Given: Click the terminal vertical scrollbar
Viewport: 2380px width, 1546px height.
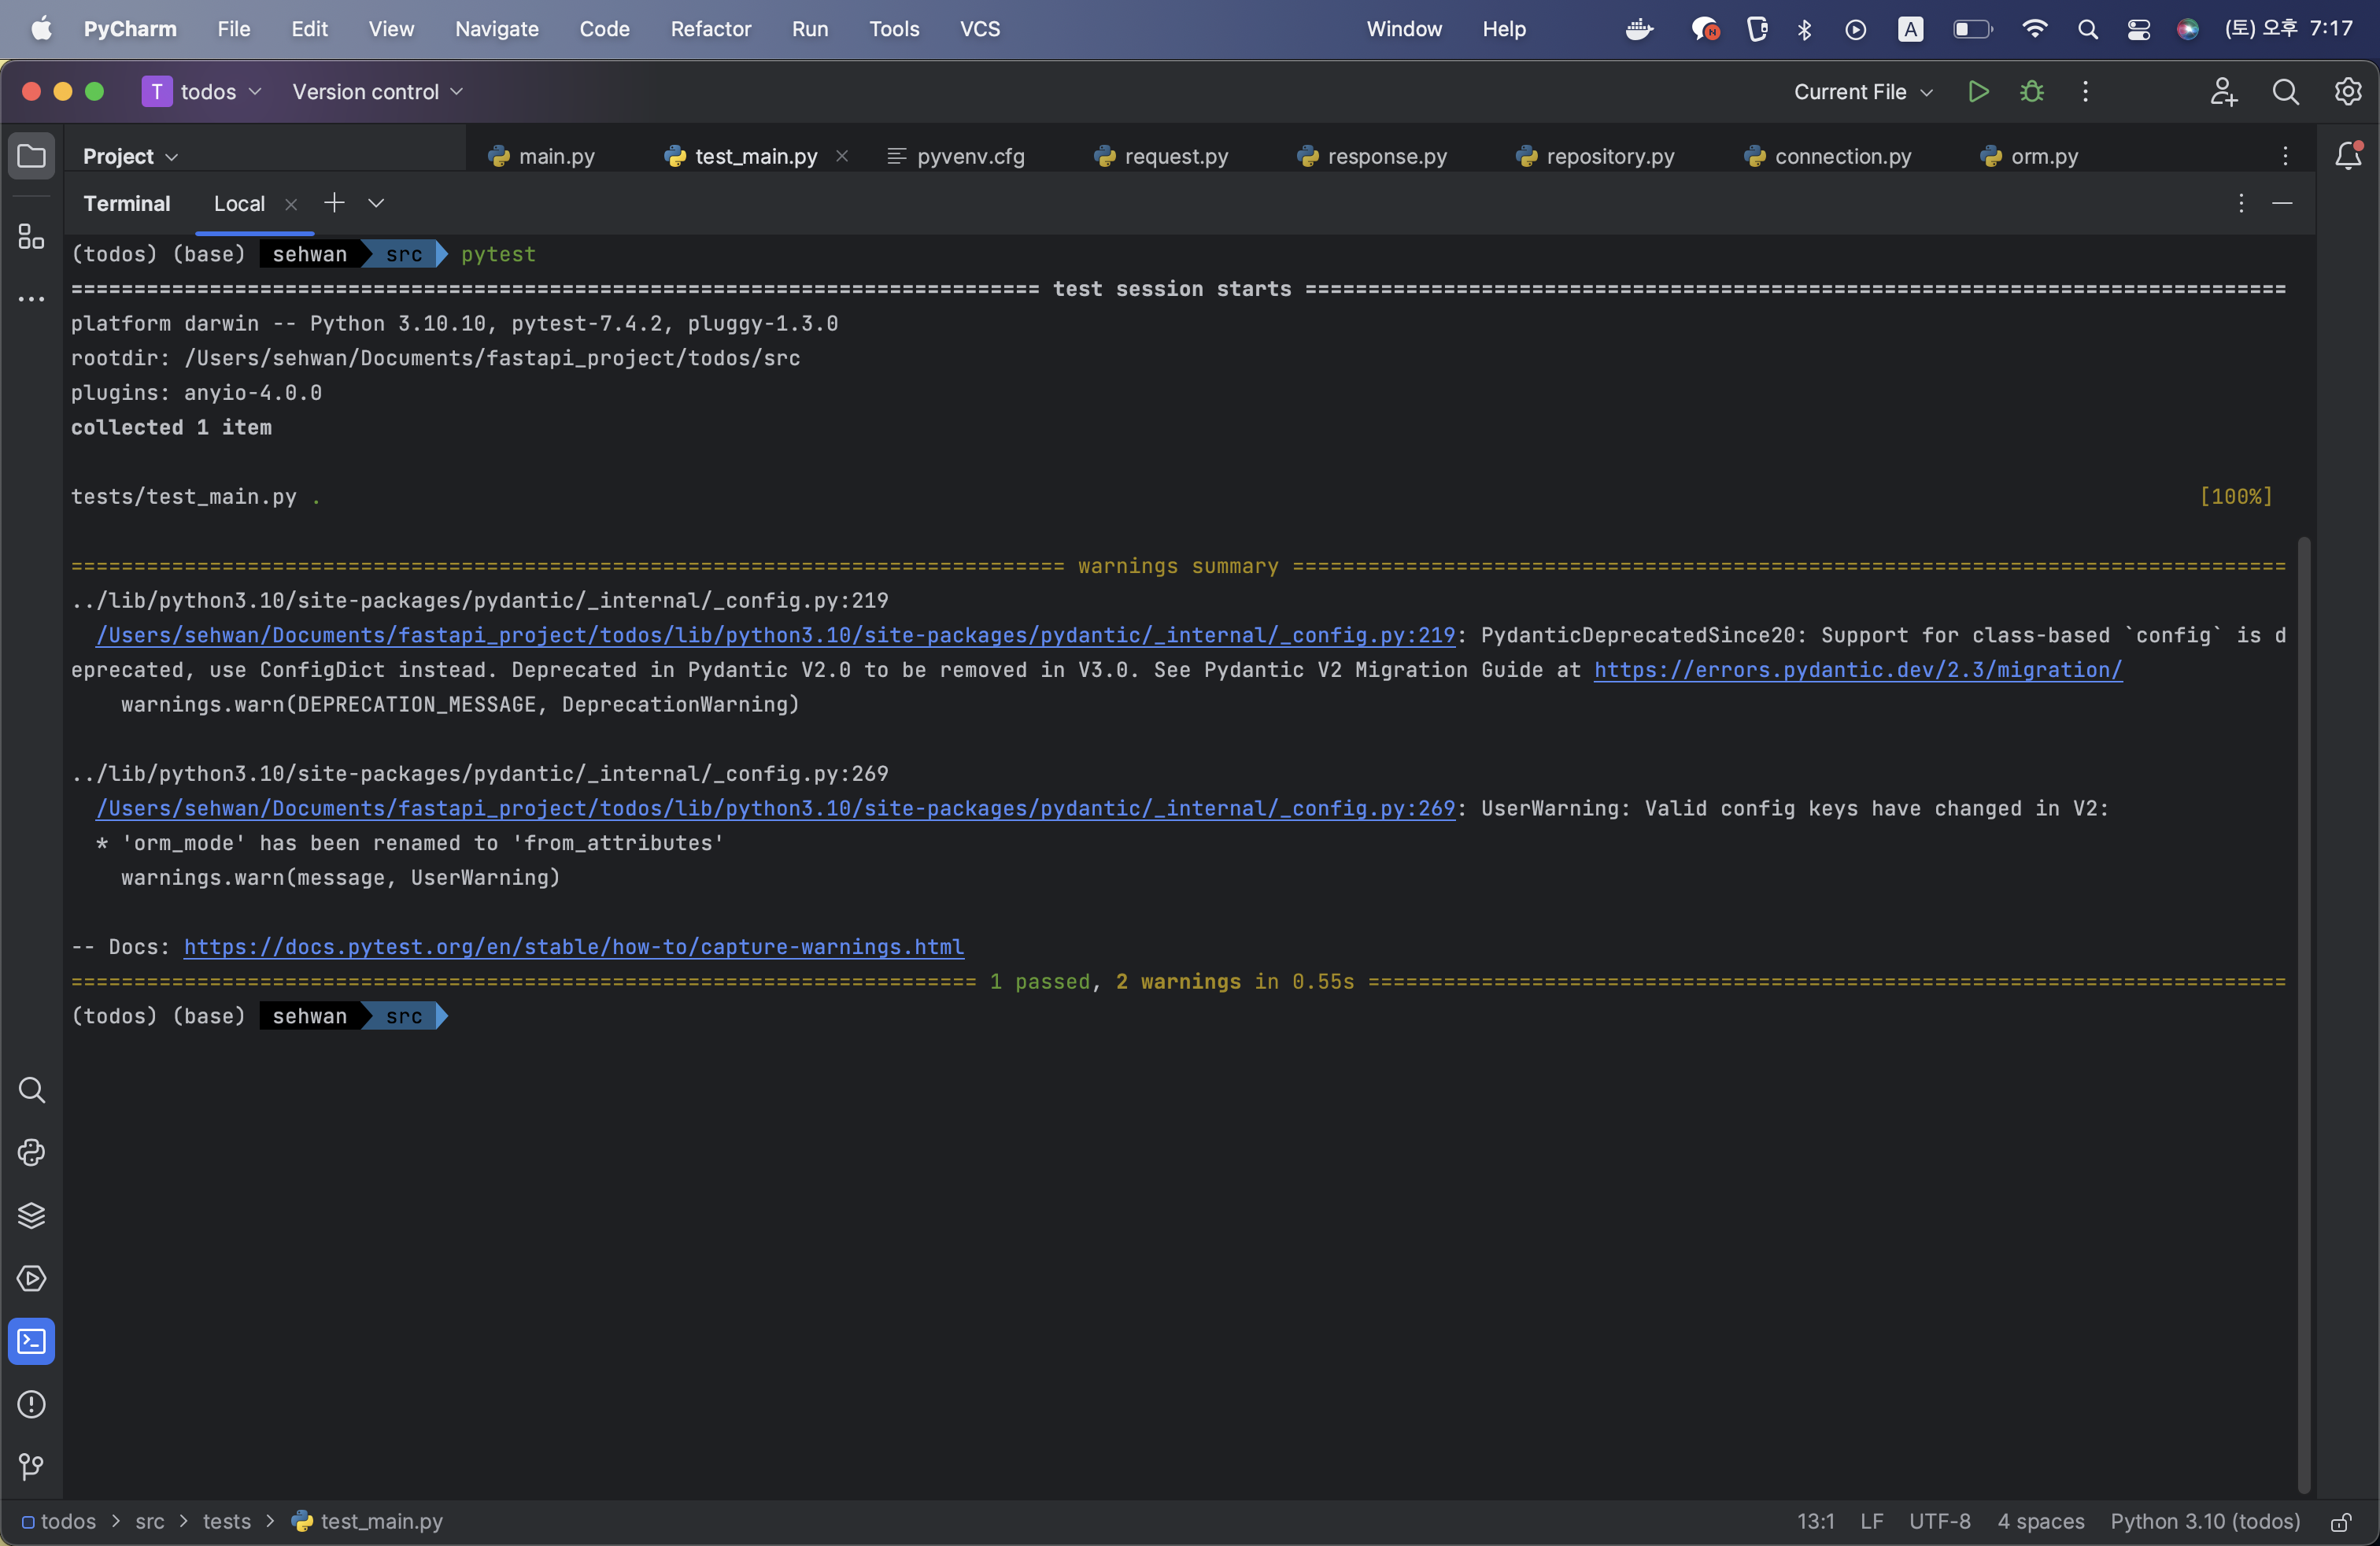Looking at the screenshot, I should pos(2304,1015).
